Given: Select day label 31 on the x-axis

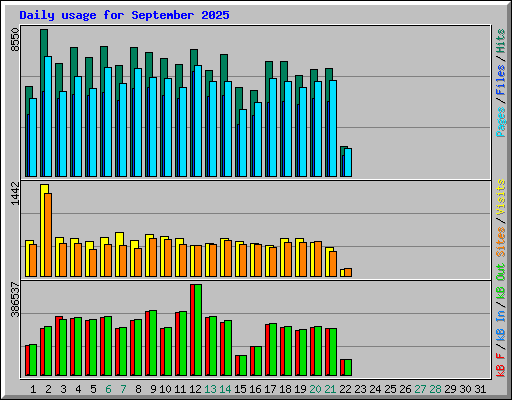Looking at the screenshot, I should (480, 389).
